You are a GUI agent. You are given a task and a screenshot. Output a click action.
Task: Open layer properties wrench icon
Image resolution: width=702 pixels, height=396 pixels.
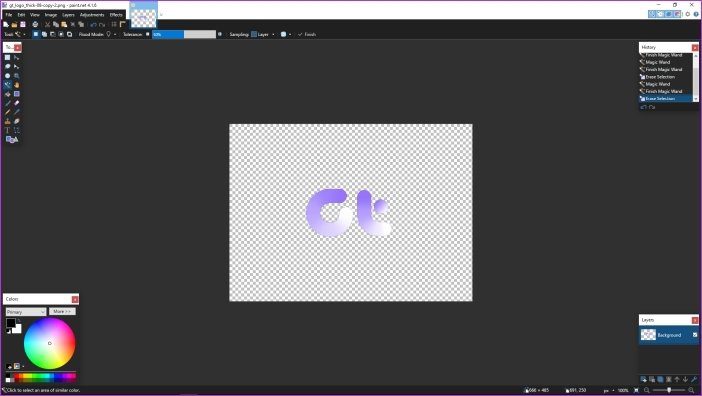point(694,379)
